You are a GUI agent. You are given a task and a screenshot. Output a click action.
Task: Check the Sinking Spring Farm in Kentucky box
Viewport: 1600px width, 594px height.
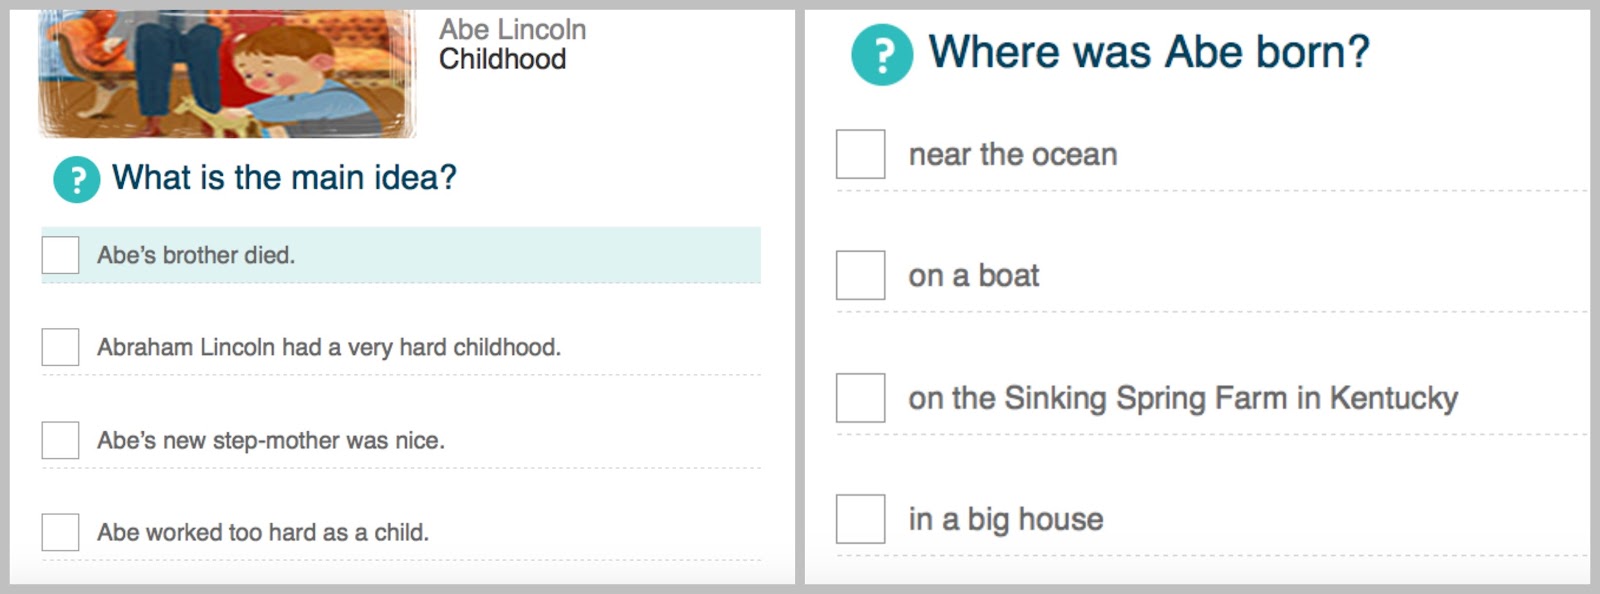(861, 398)
